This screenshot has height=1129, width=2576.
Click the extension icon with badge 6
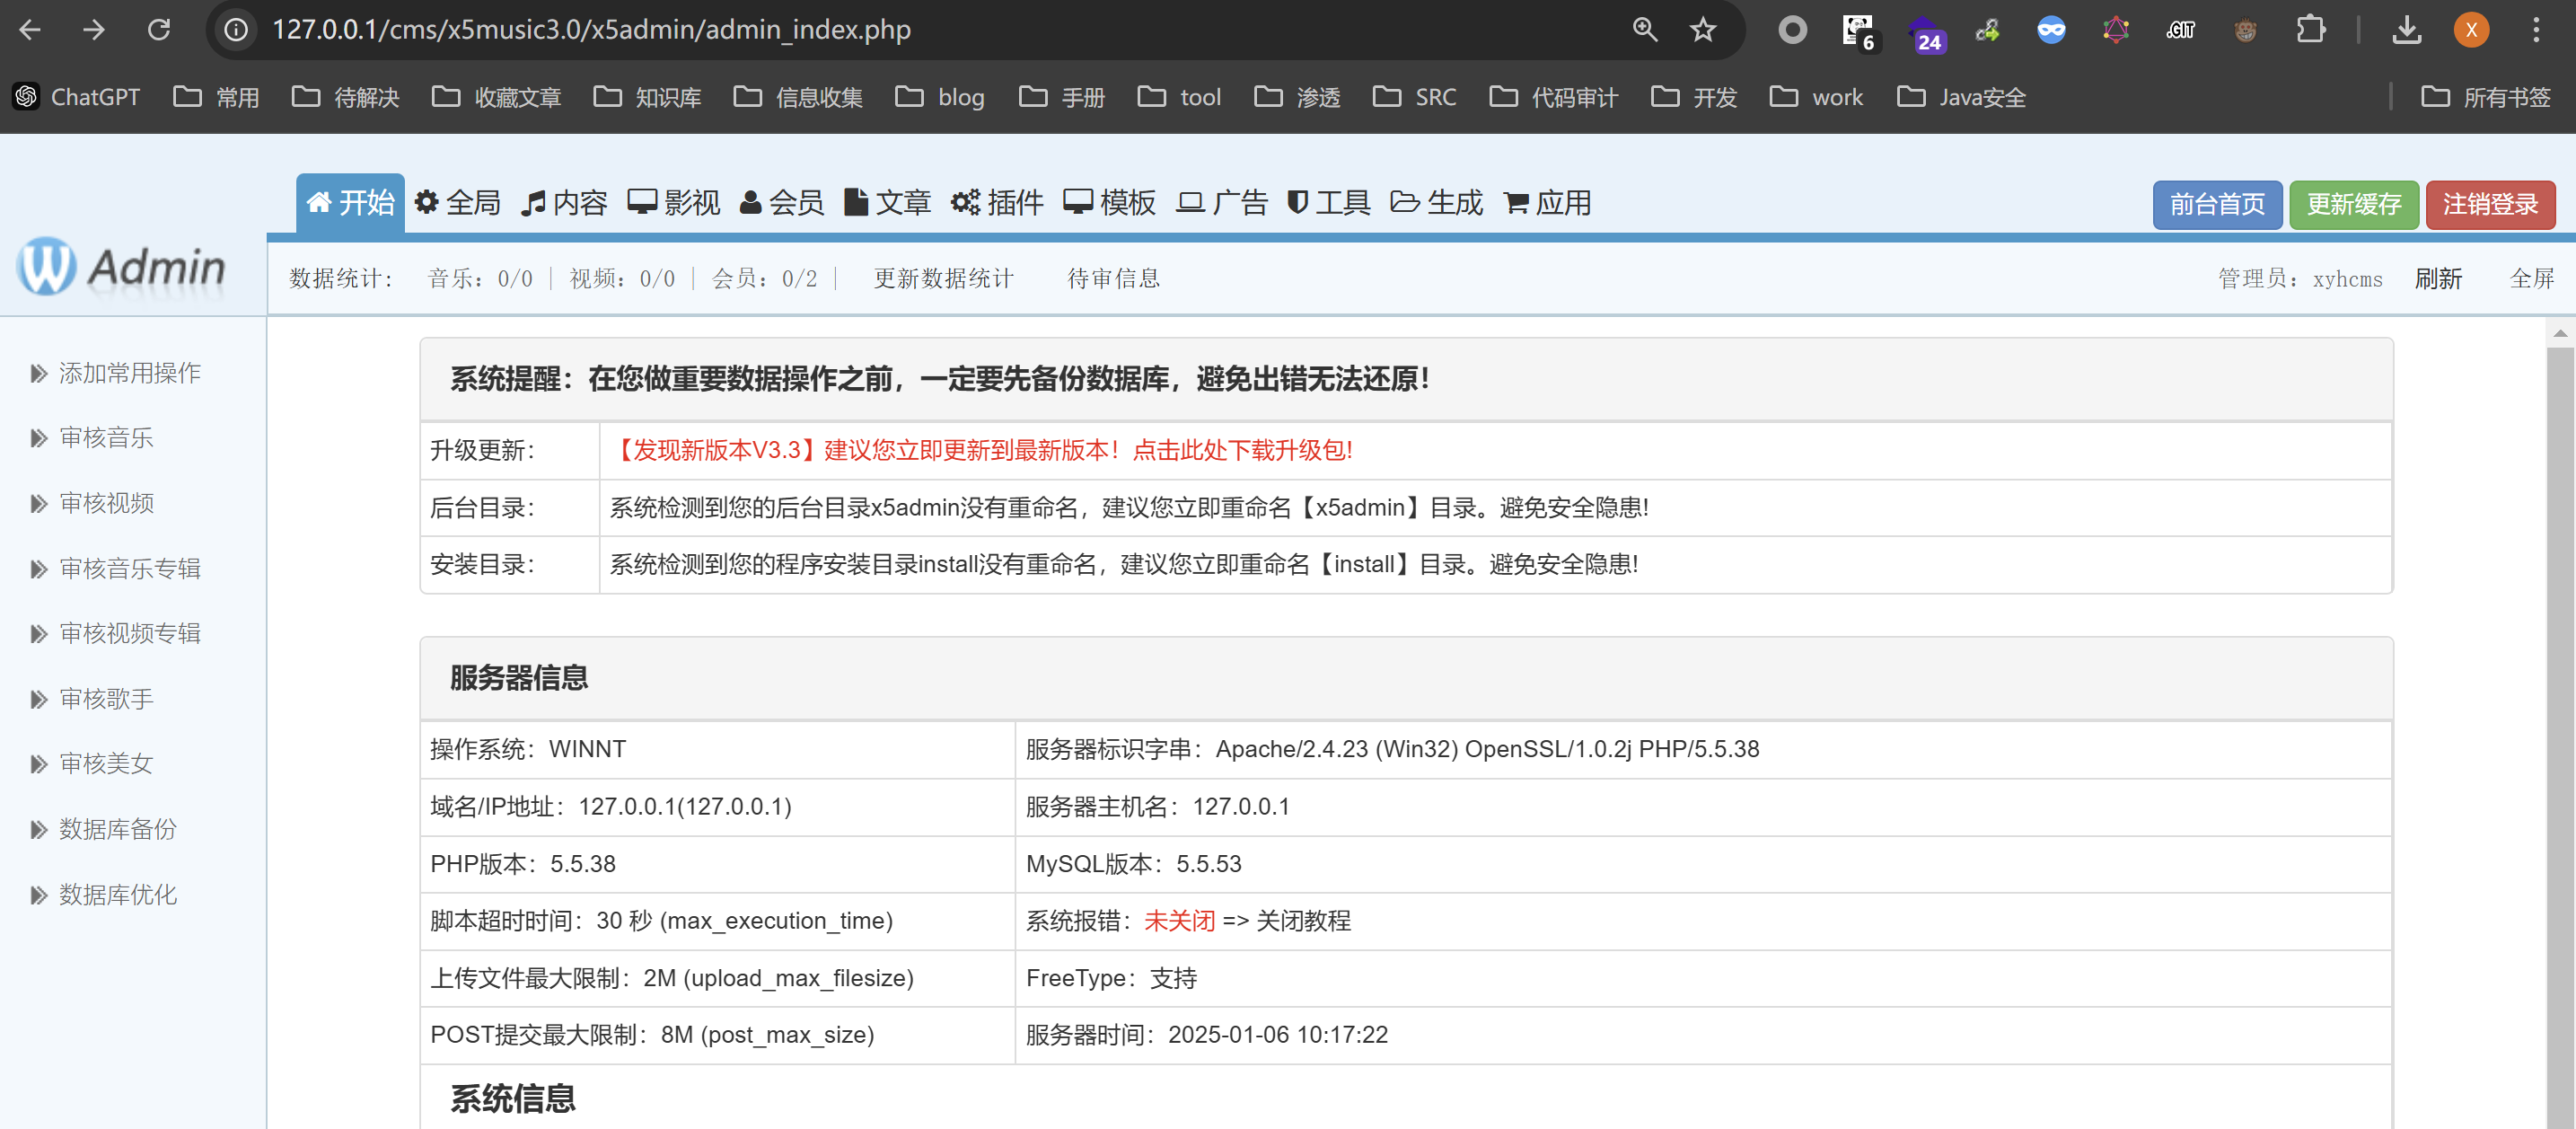[1860, 32]
